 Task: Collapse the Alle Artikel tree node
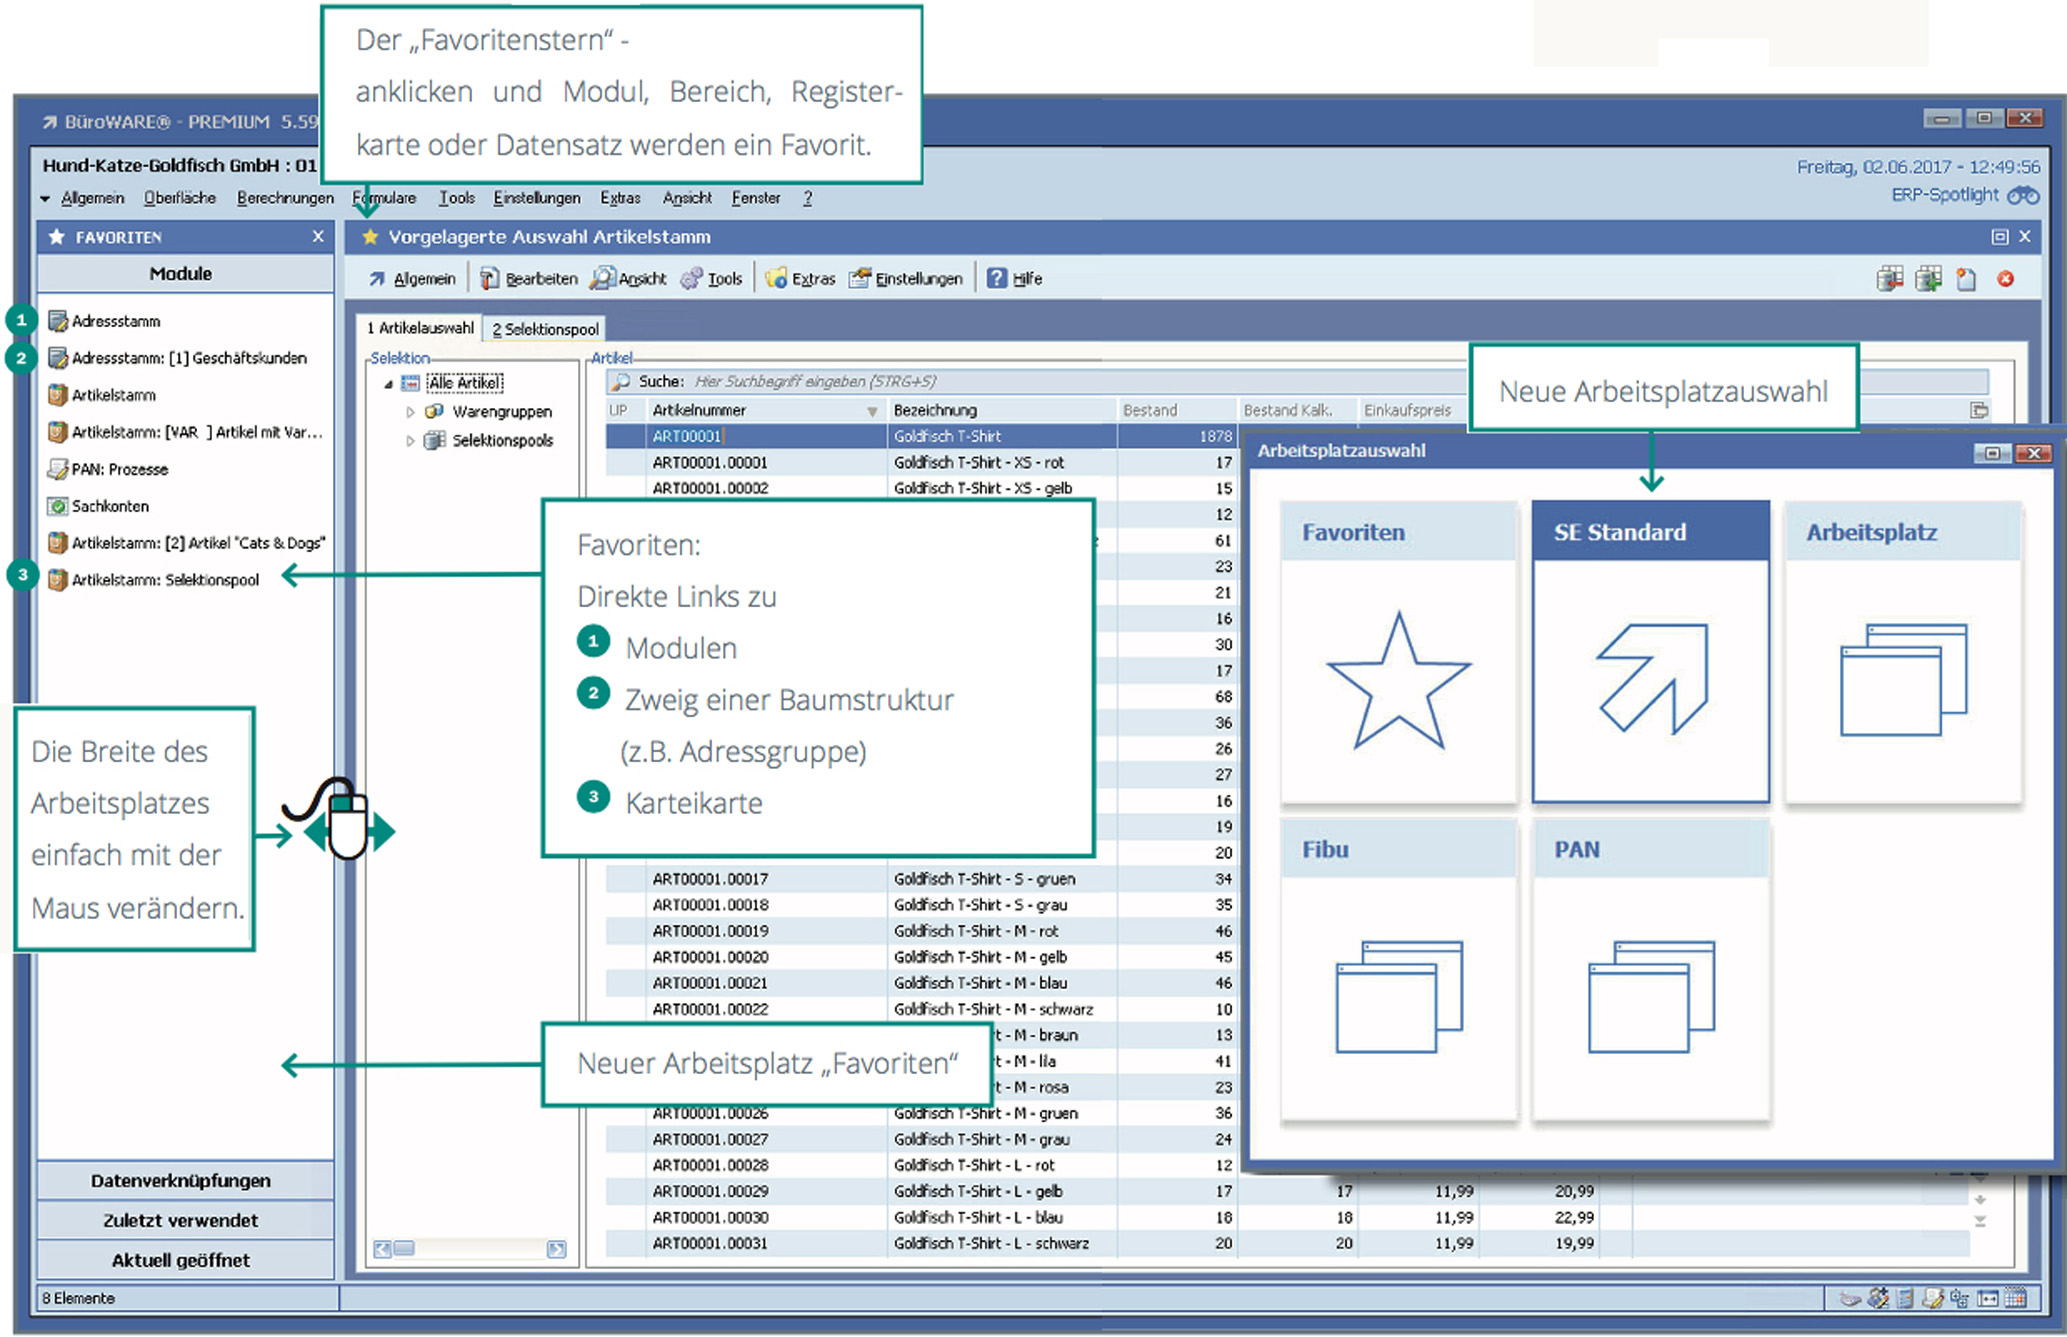coord(389,384)
